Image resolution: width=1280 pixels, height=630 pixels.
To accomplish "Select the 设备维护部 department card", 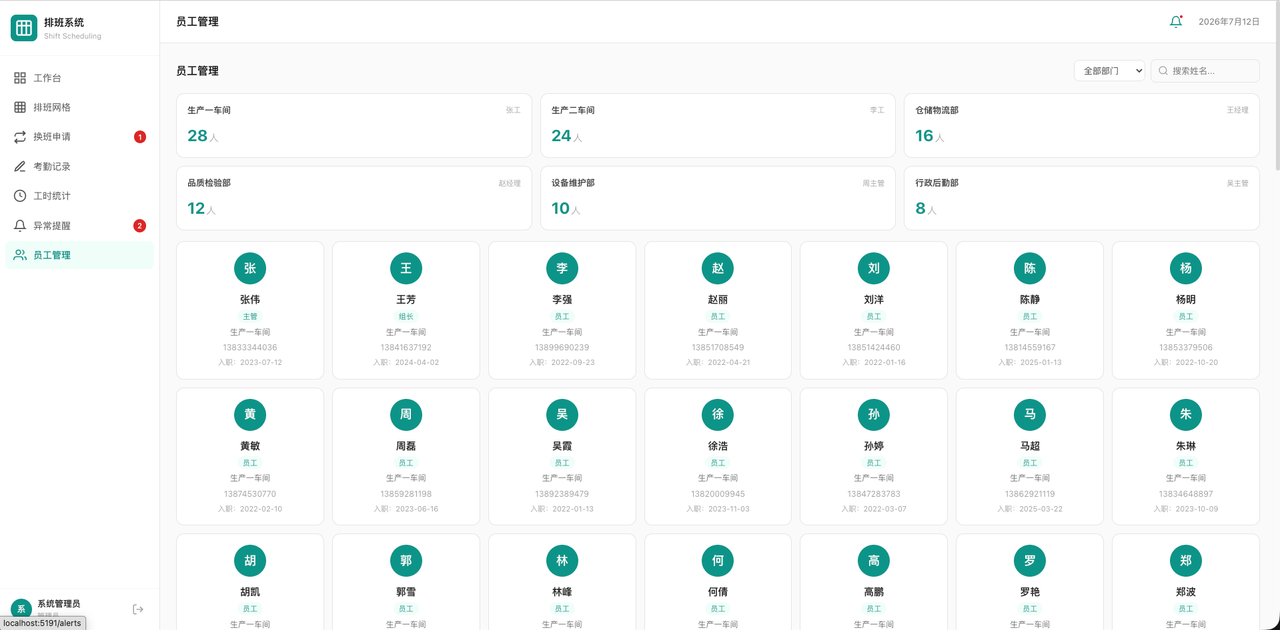I will point(718,198).
